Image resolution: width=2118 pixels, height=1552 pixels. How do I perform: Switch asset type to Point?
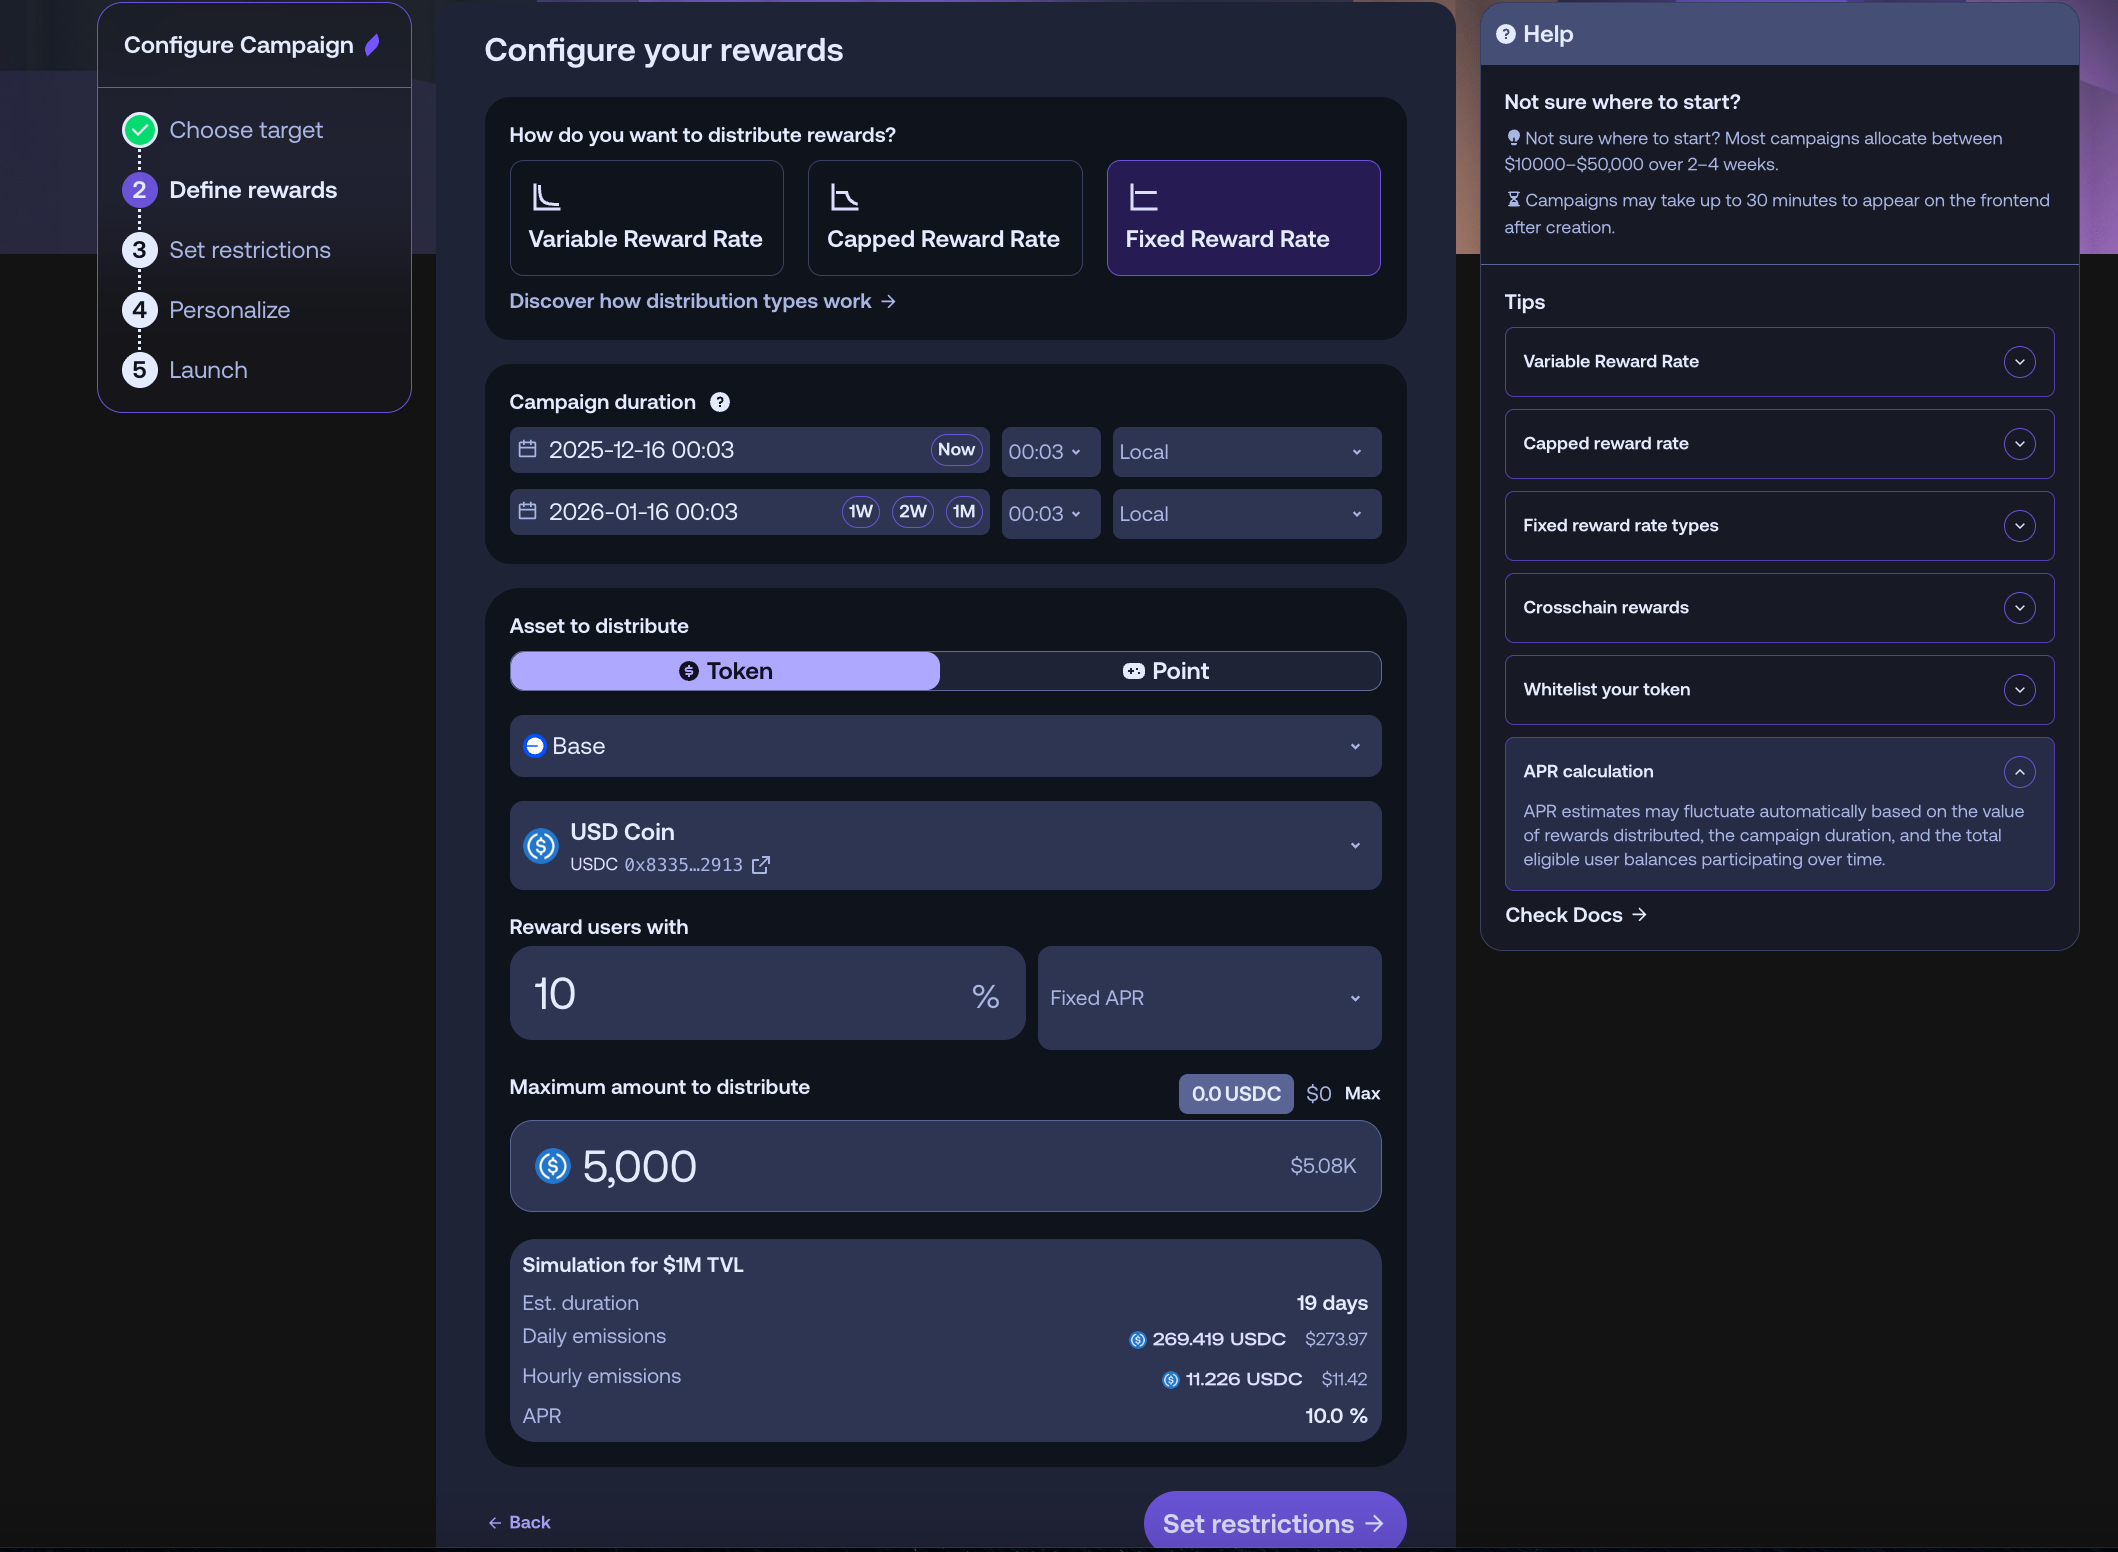tap(1164, 671)
